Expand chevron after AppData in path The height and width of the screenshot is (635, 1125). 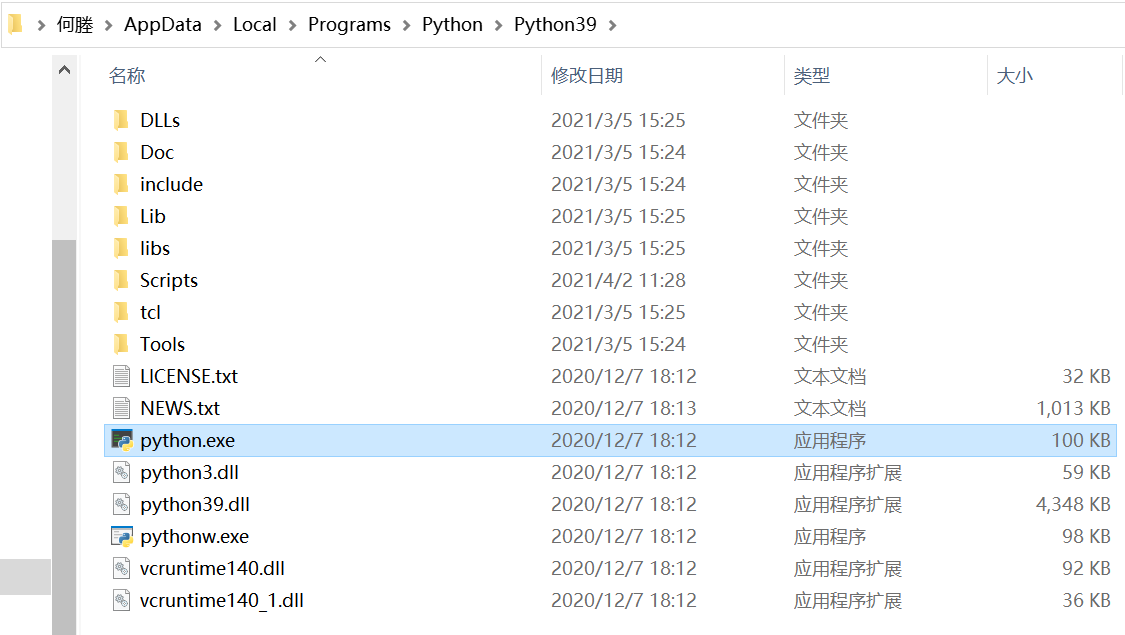[x=217, y=25]
